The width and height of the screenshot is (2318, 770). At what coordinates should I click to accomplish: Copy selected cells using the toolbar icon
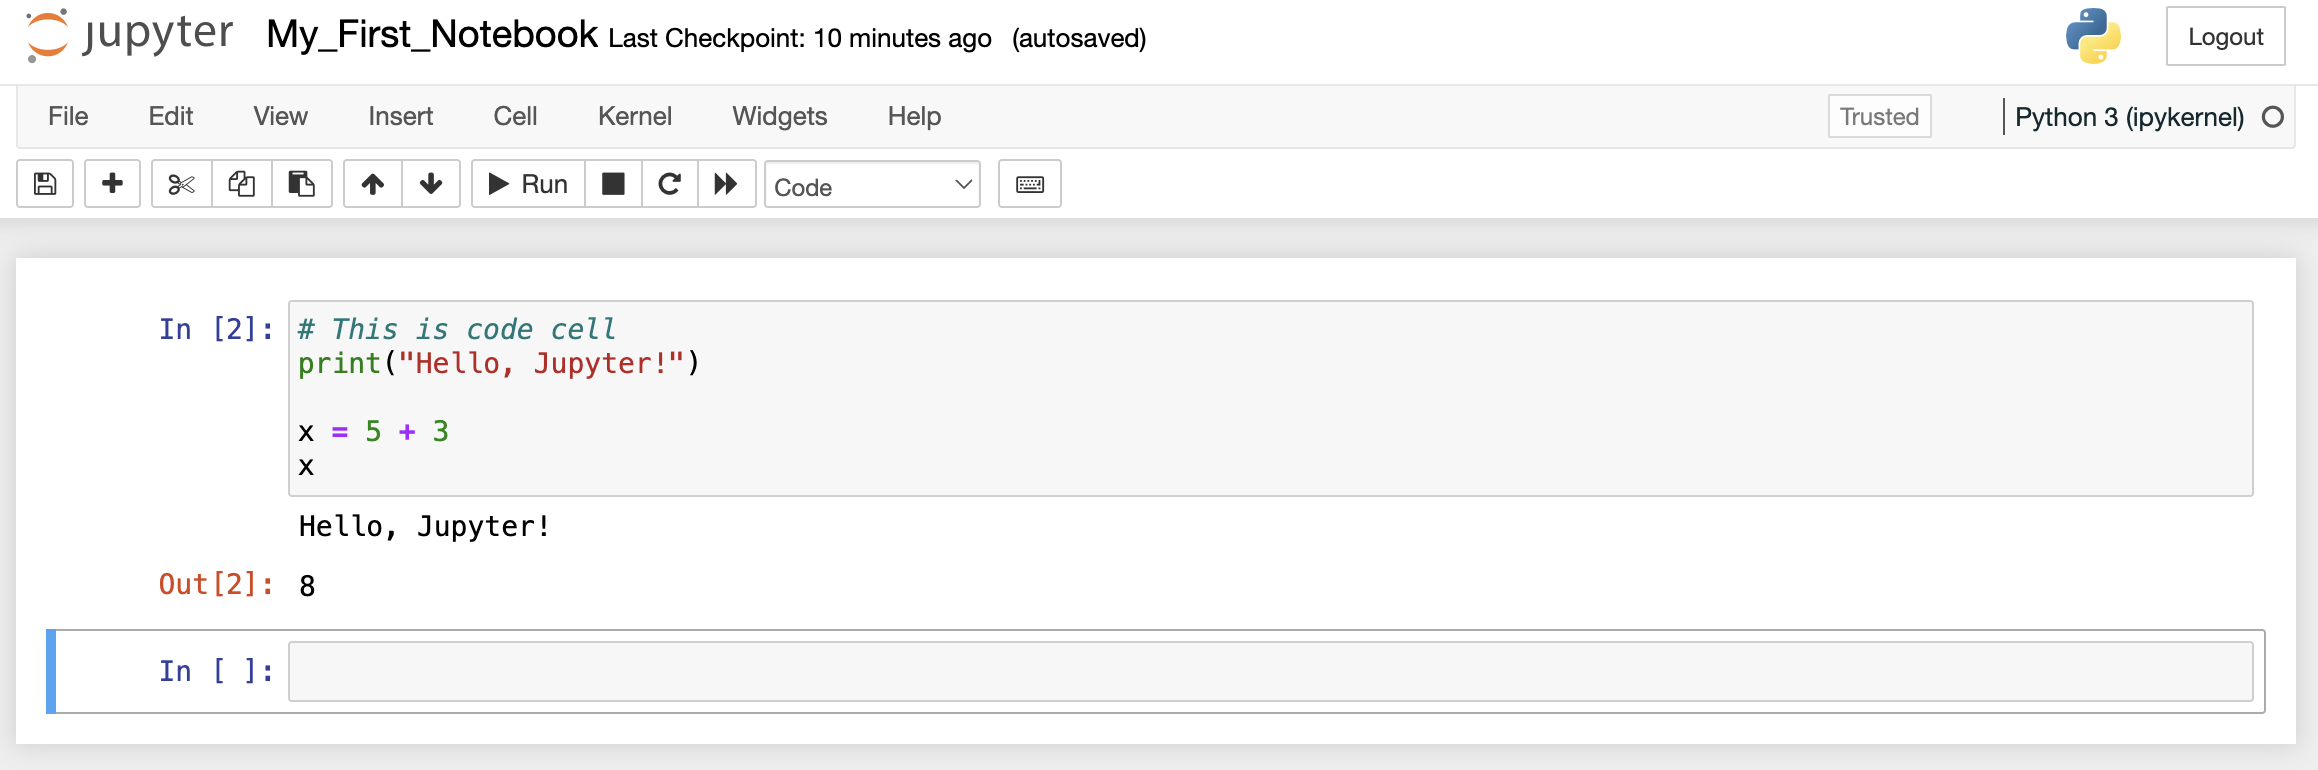click(241, 184)
